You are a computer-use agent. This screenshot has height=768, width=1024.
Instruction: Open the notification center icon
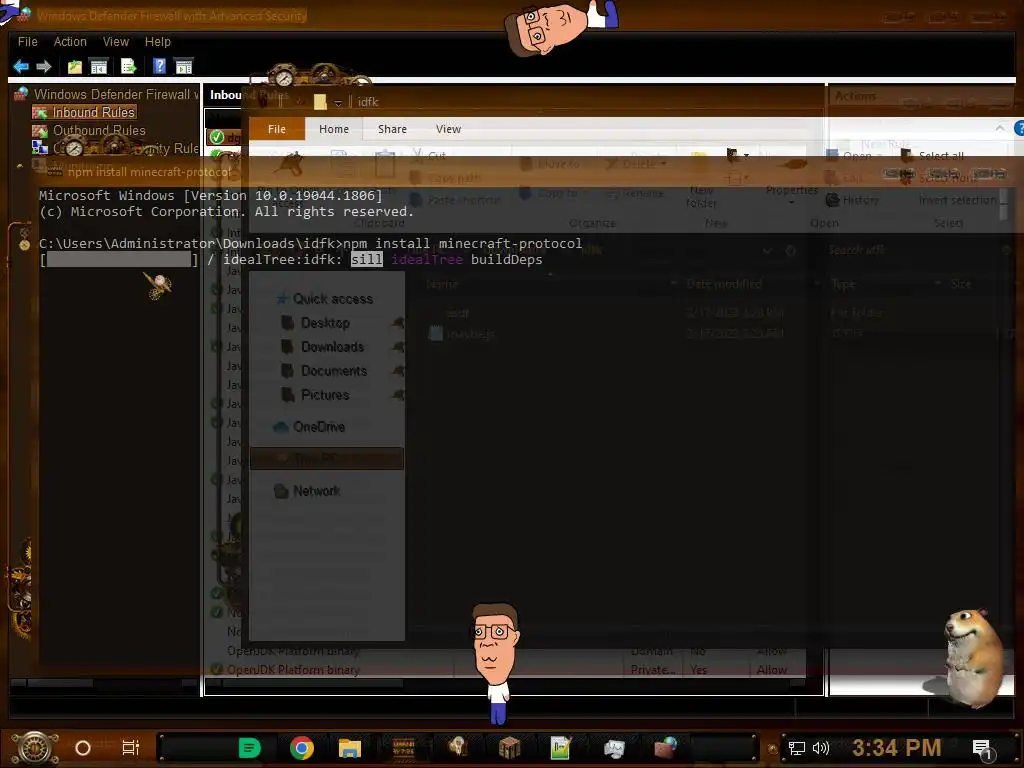(x=982, y=750)
